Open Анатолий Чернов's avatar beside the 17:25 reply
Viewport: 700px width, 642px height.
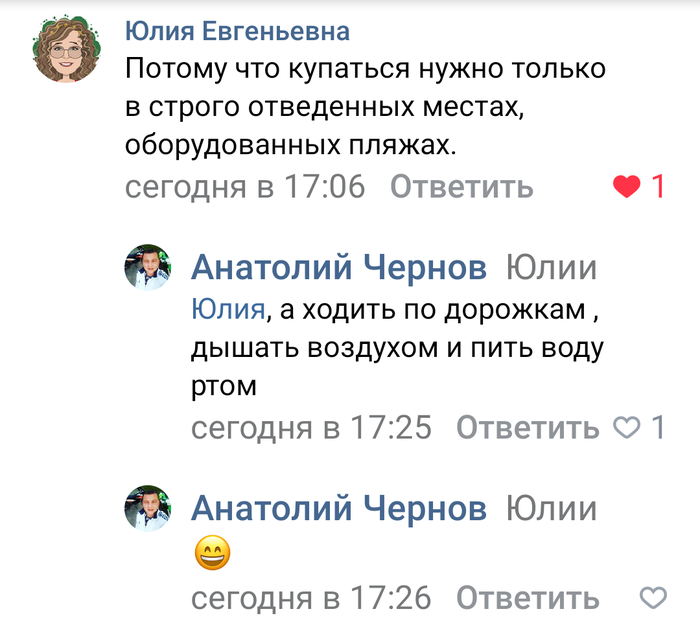click(x=148, y=268)
